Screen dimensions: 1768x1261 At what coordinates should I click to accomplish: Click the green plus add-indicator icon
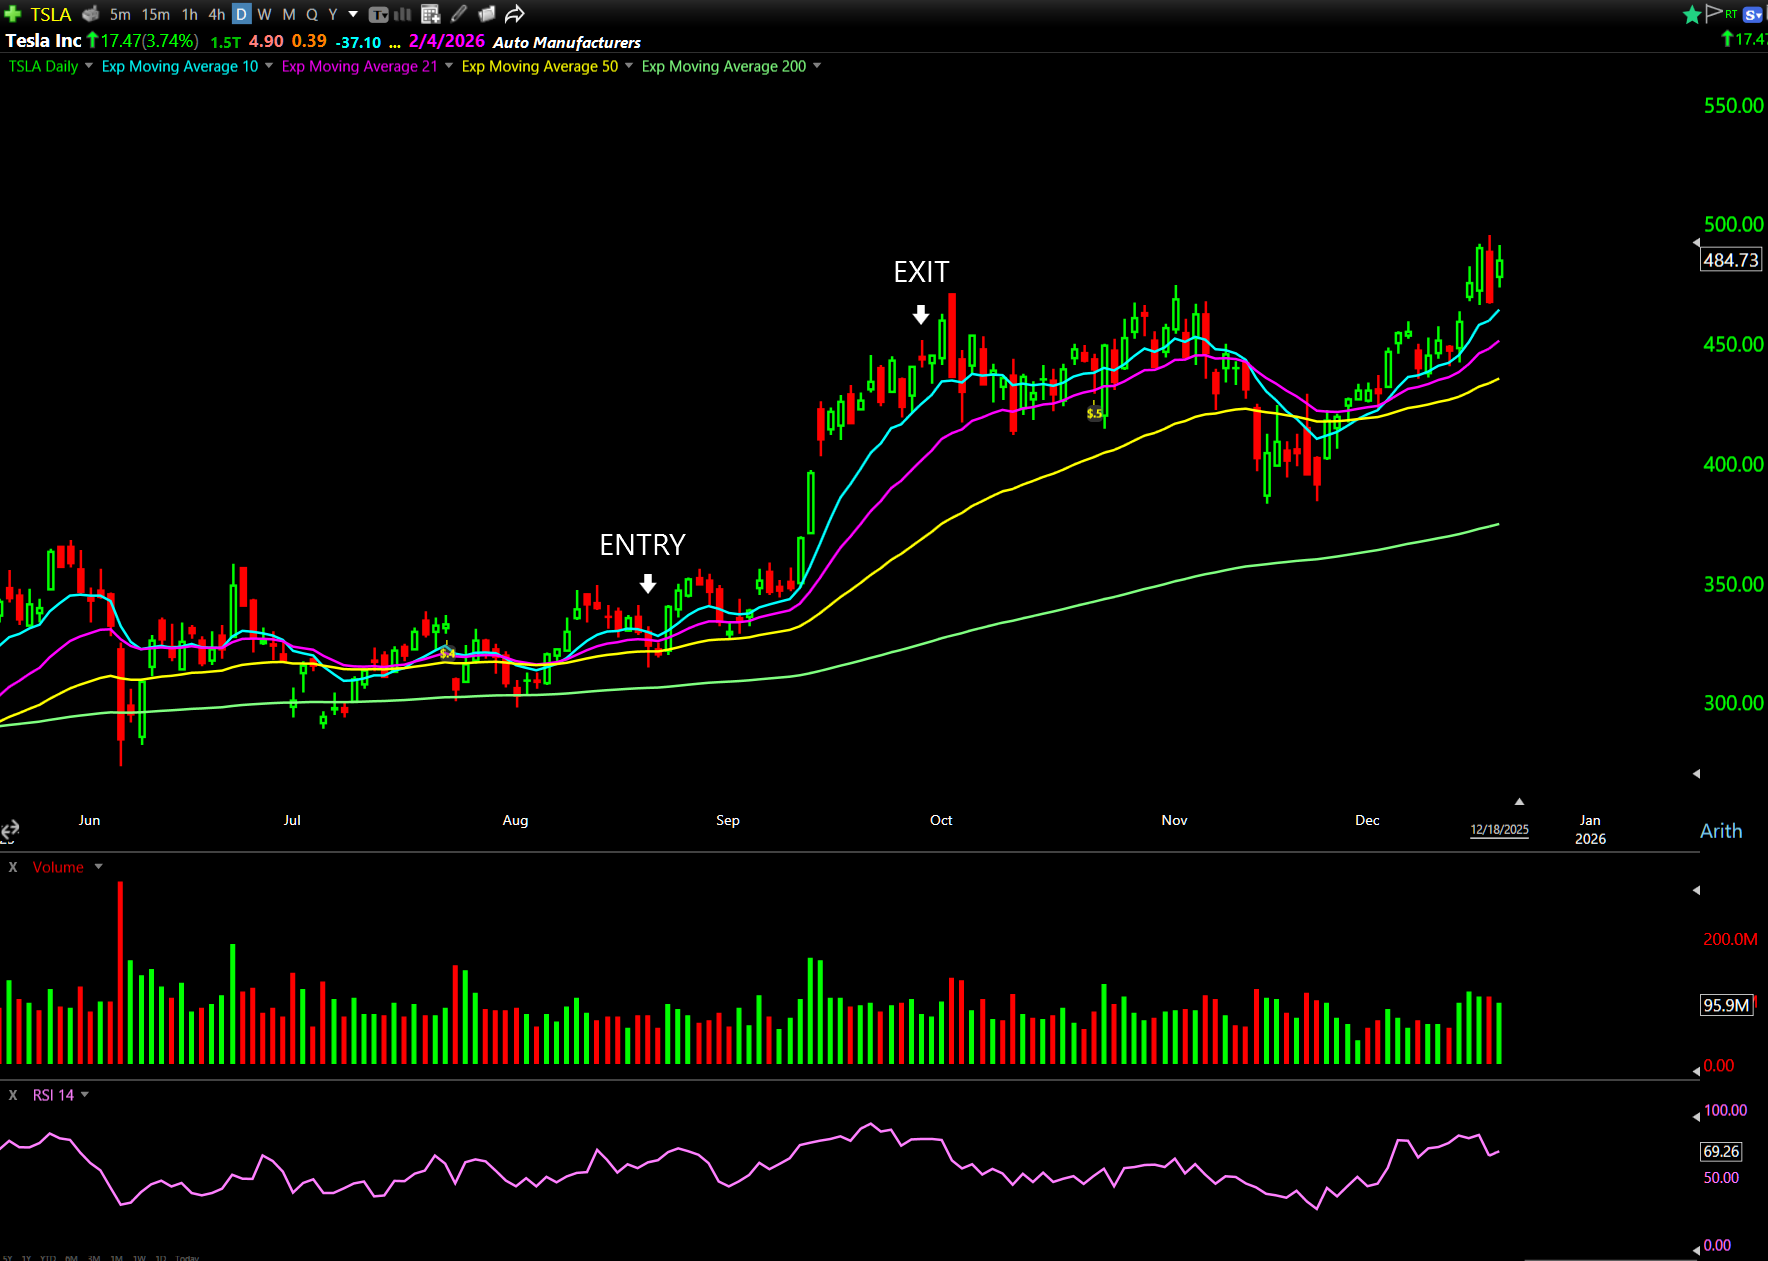click(x=13, y=14)
